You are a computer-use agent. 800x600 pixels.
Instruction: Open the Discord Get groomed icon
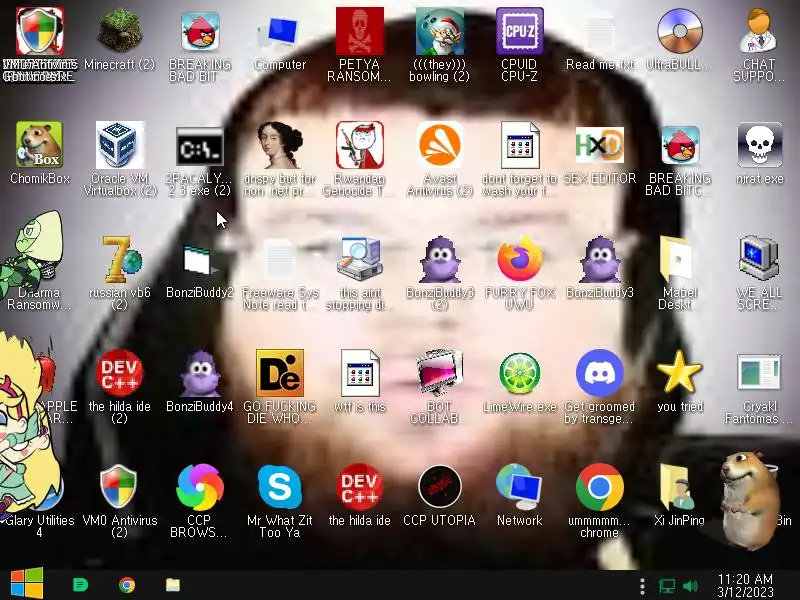tap(599, 373)
